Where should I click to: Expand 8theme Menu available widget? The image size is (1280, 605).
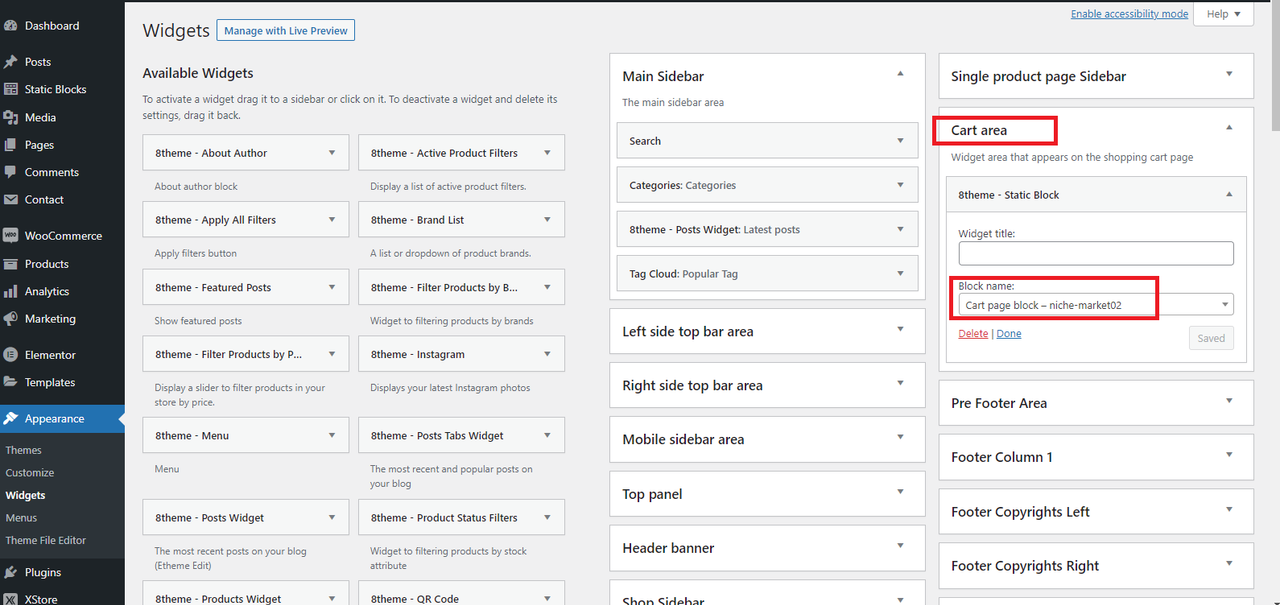[x=332, y=436]
